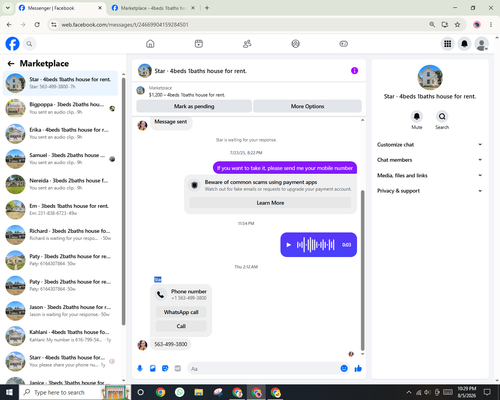Show hidden tray icons chevron
This screenshot has width=500, height=400.
point(409,392)
